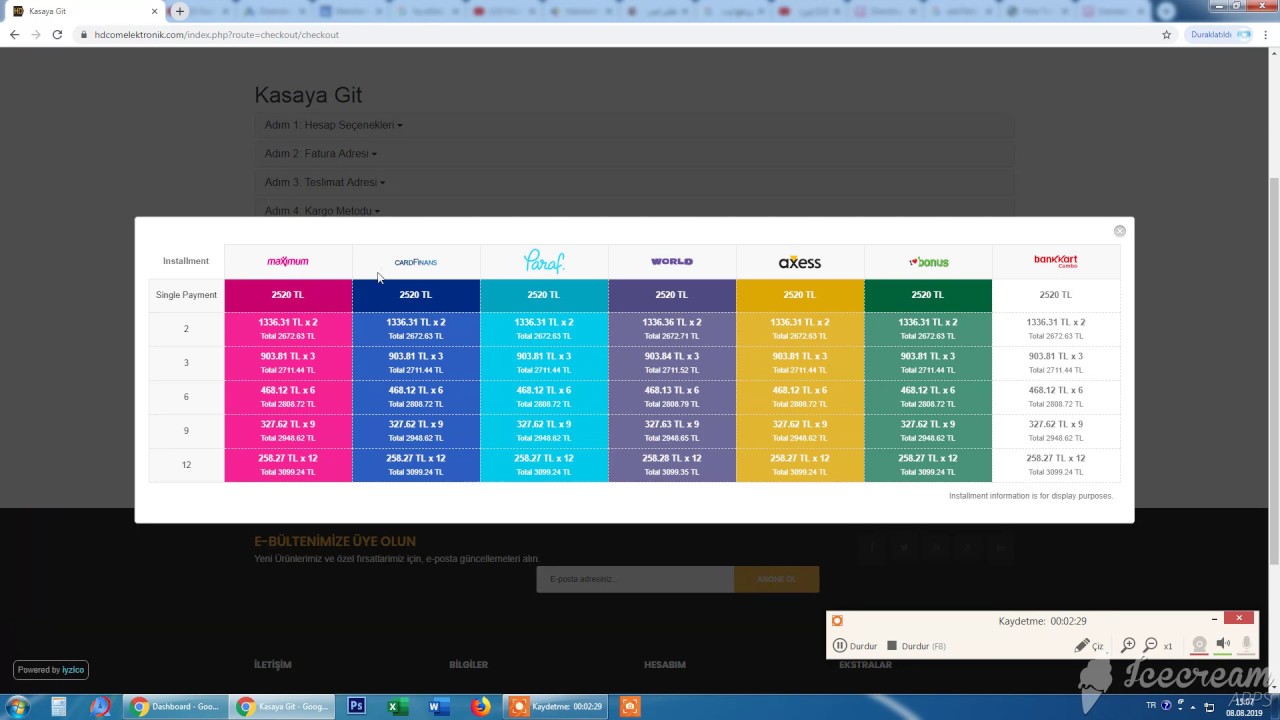The height and width of the screenshot is (720, 1280).
Task: Click Maximum single payment 2520 TL cell
Action: coord(288,295)
